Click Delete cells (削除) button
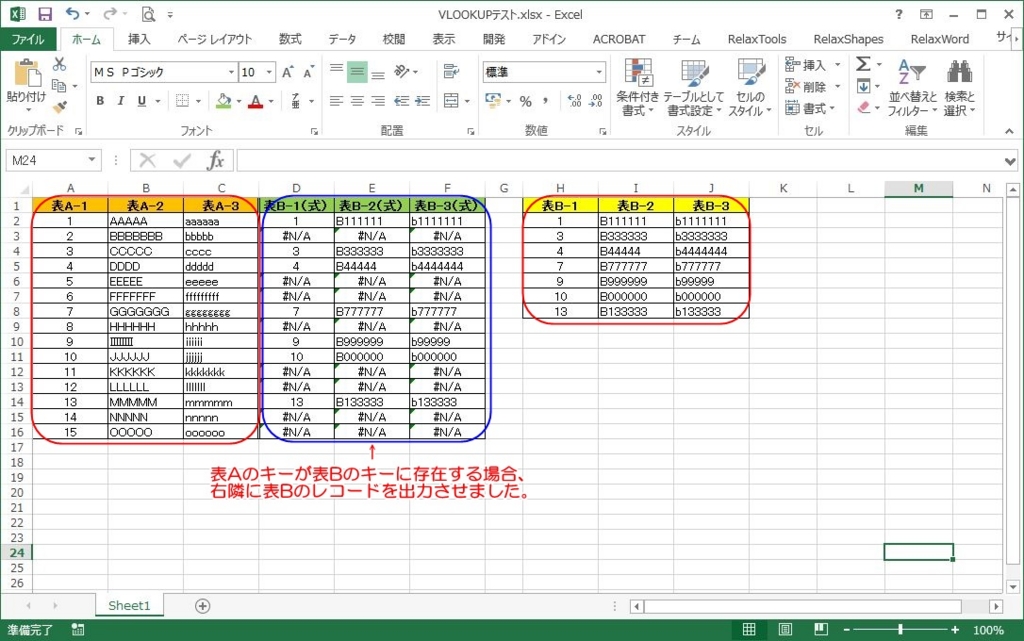 (x=806, y=86)
